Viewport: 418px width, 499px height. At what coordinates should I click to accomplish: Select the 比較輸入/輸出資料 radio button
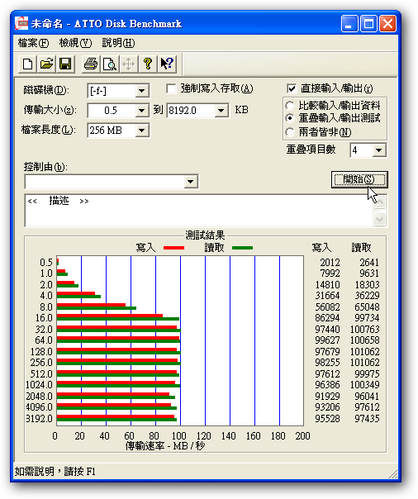[x=290, y=106]
